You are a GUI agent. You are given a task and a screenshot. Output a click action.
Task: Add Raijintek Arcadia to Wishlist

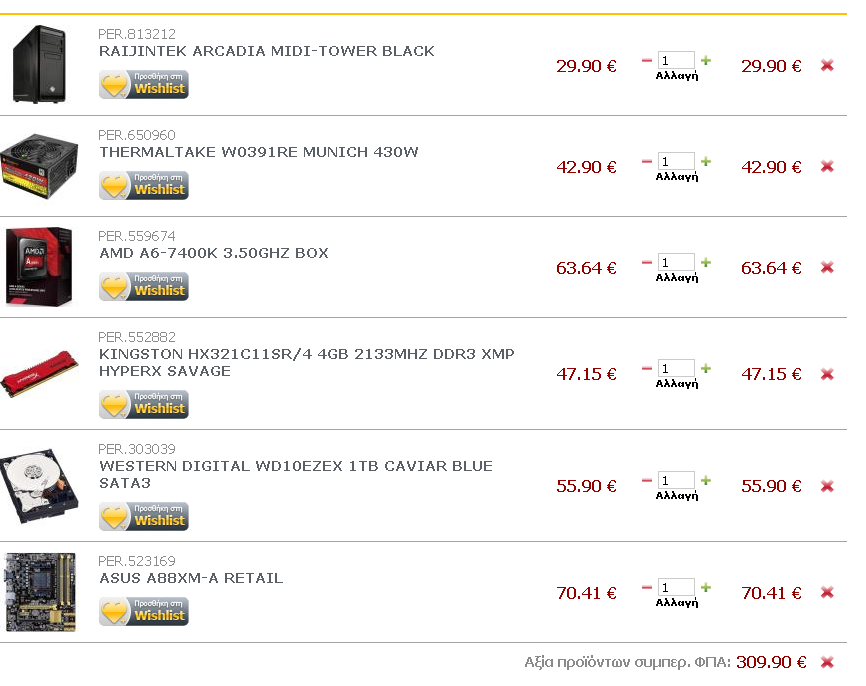144,84
